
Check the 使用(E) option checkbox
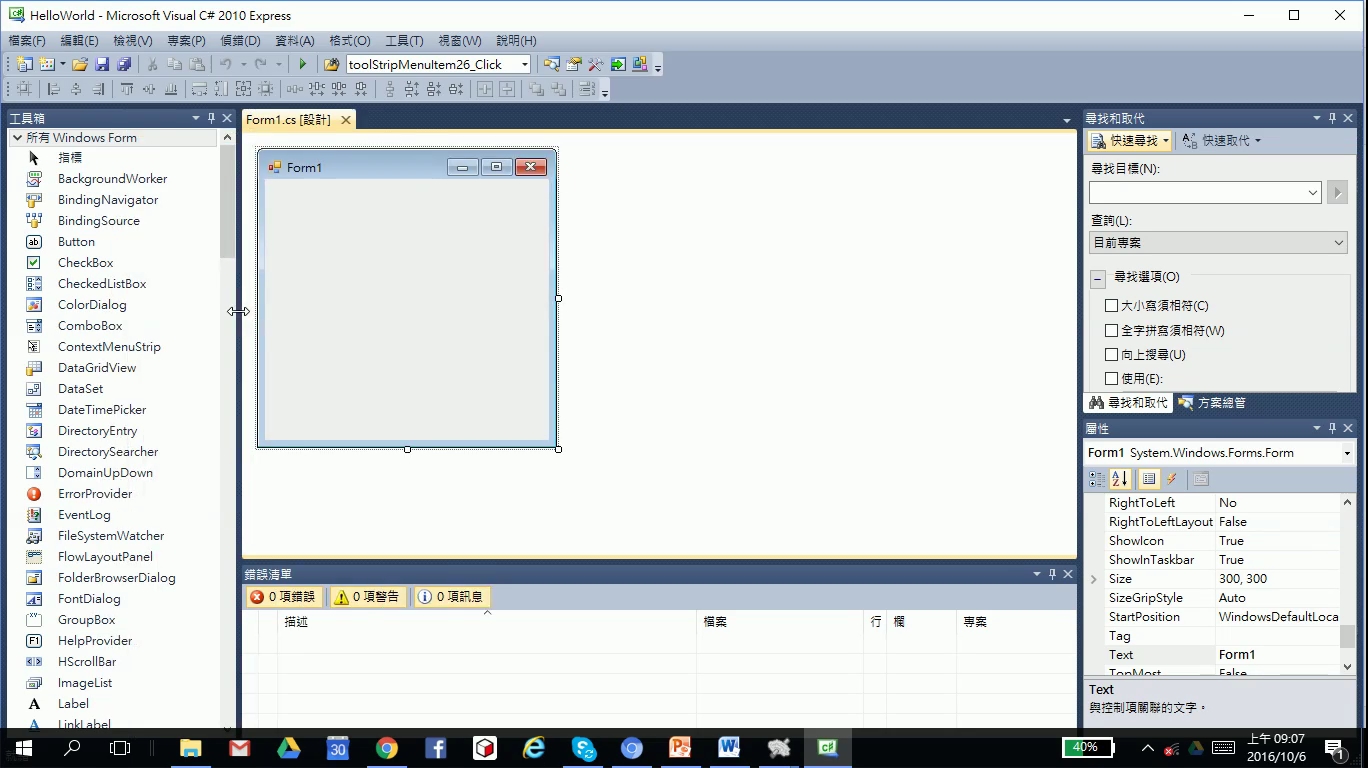[x=1111, y=379]
